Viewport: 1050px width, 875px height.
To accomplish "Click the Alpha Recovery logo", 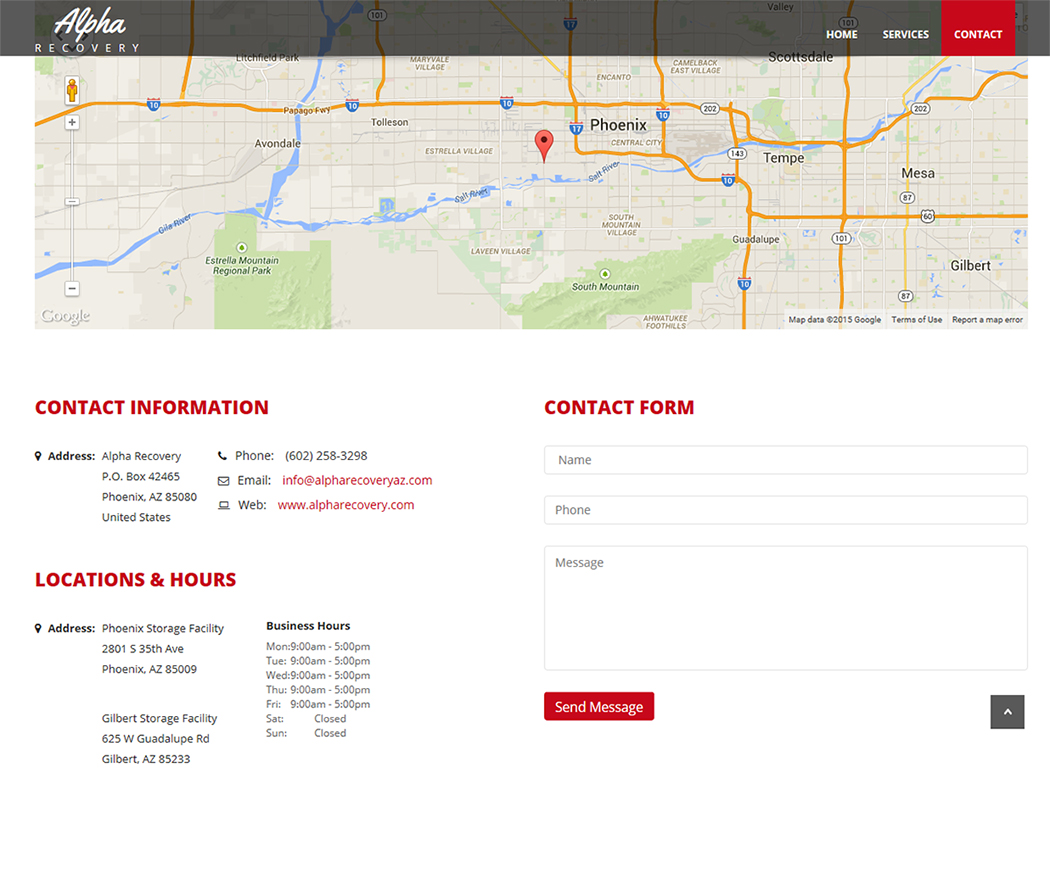I will pos(88,28).
